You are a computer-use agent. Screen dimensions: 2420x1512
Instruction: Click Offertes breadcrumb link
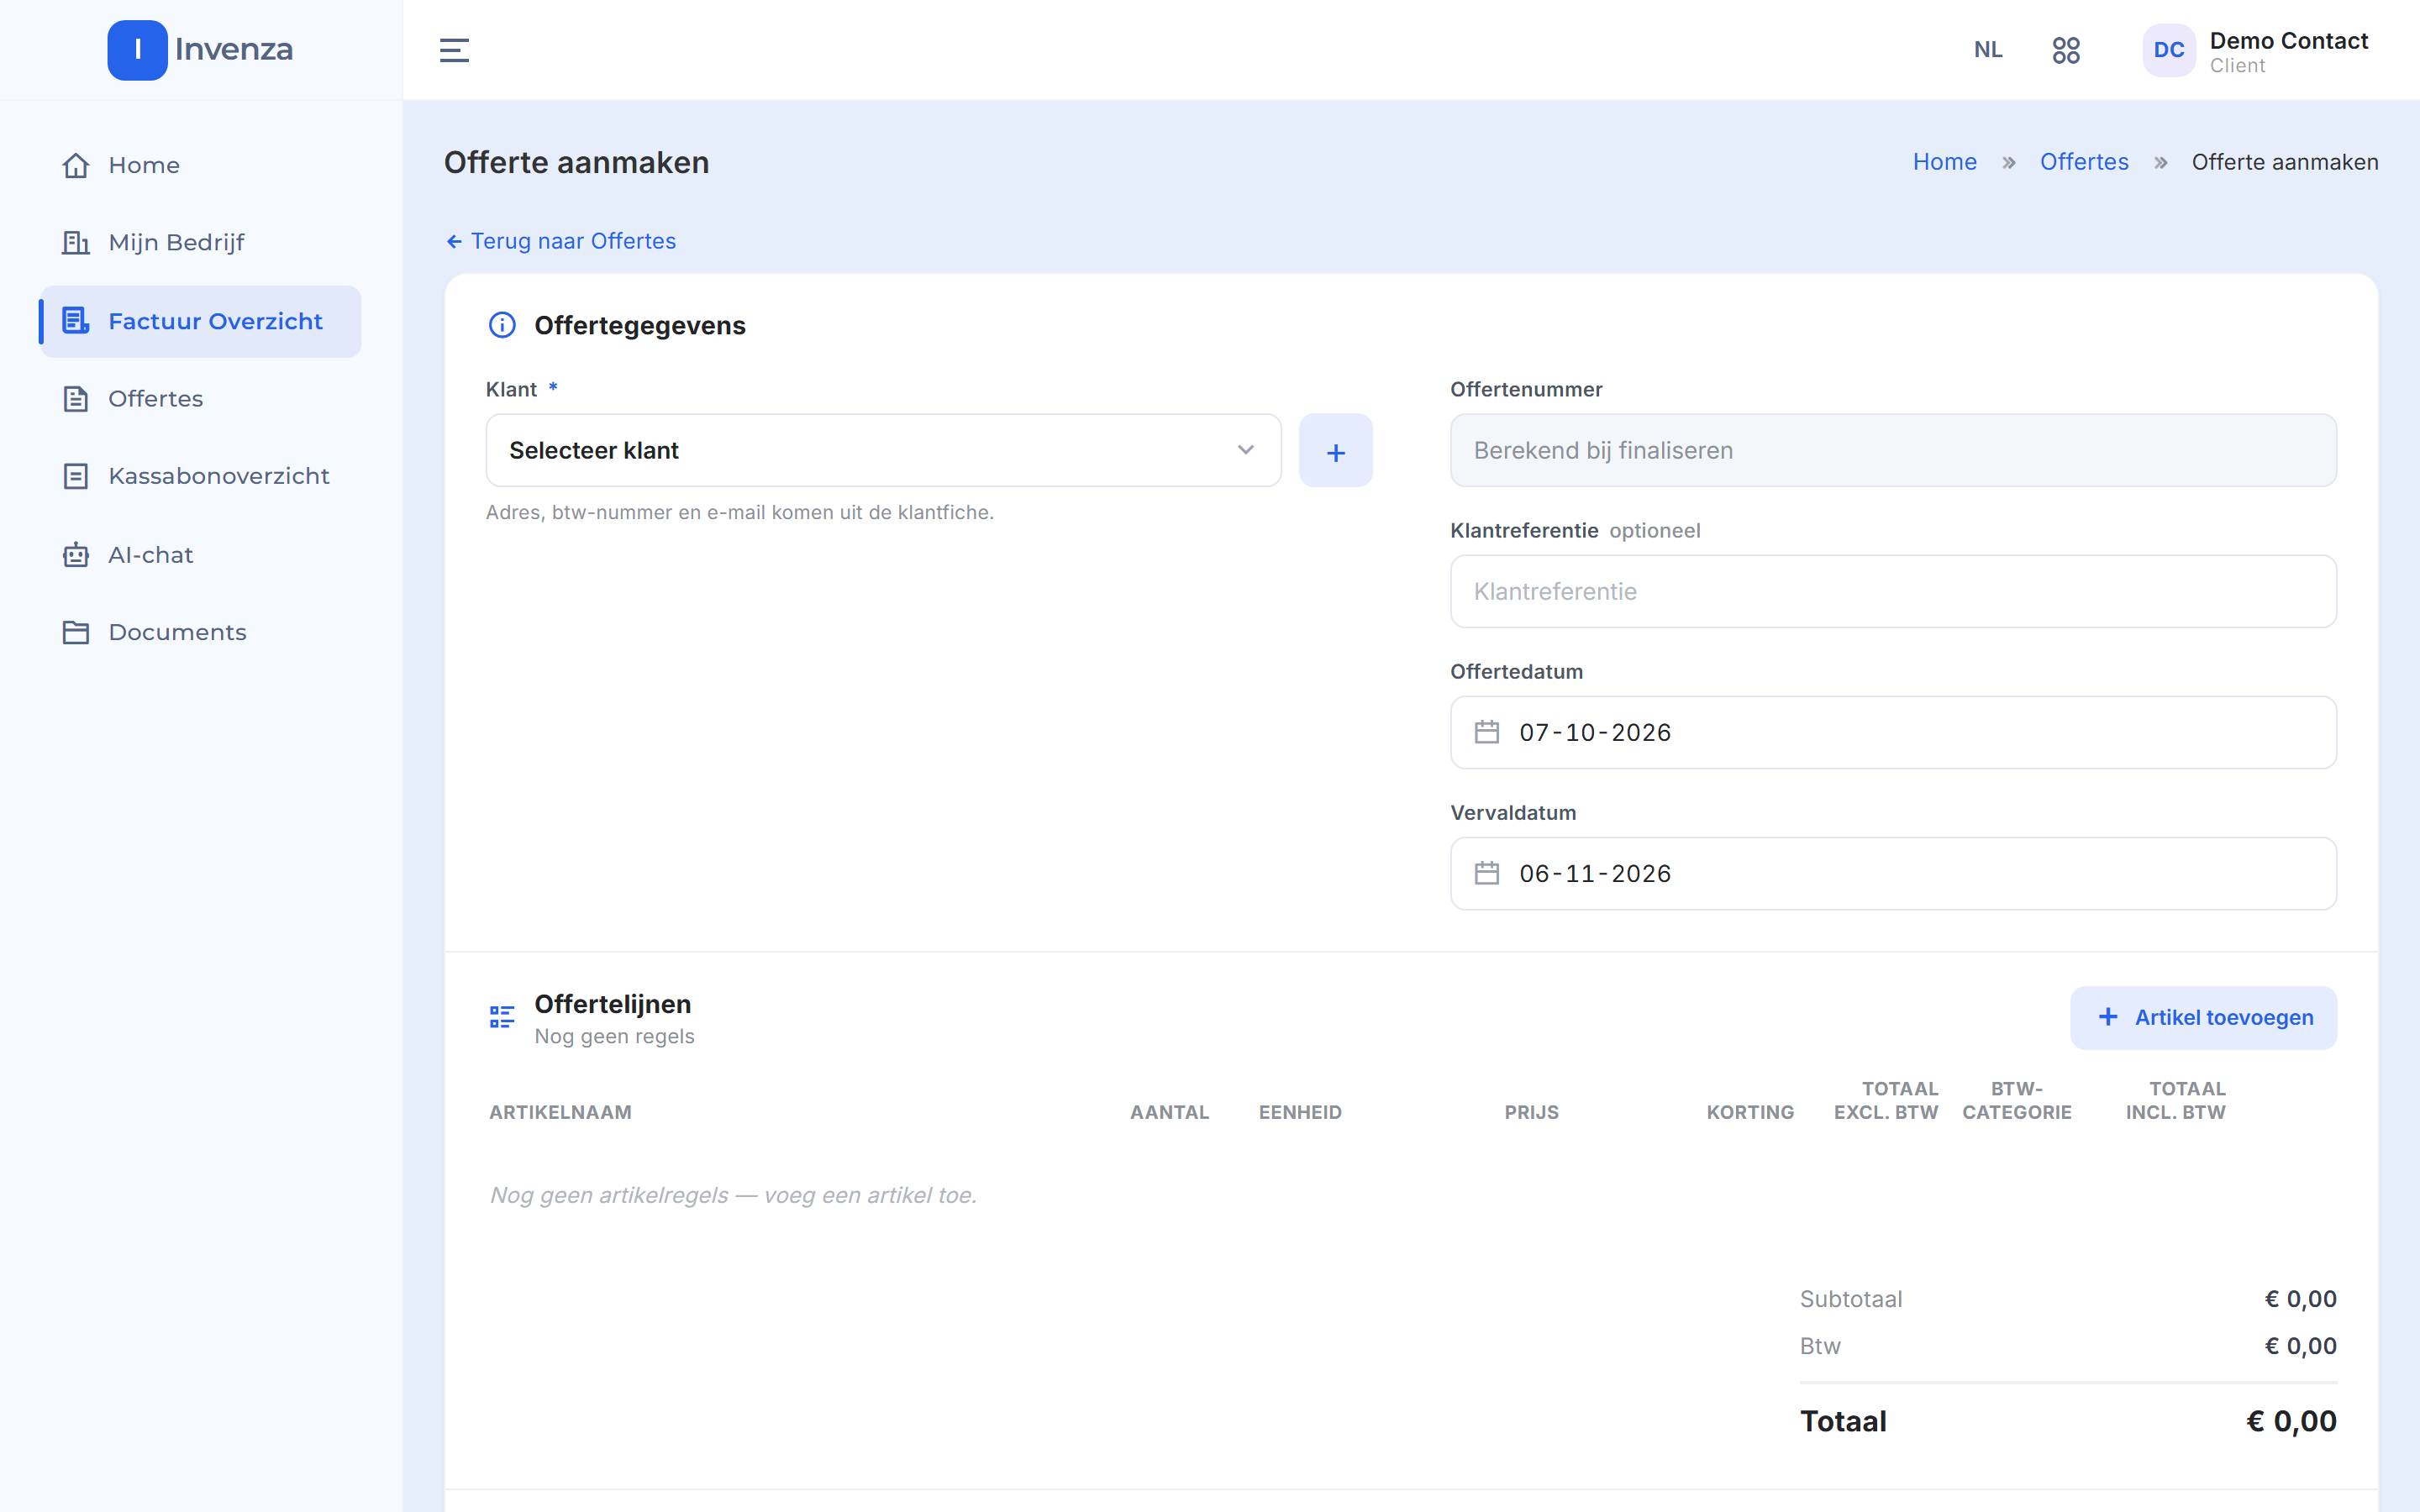pos(2084,162)
